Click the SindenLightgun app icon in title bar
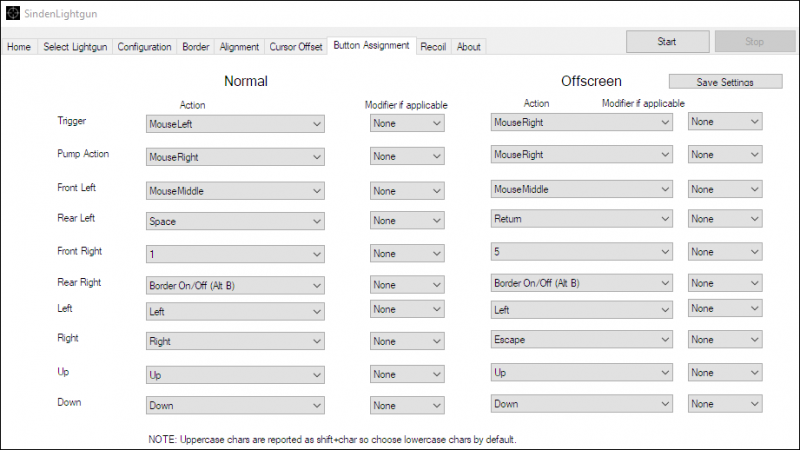The height and width of the screenshot is (450, 800). point(13,13)
